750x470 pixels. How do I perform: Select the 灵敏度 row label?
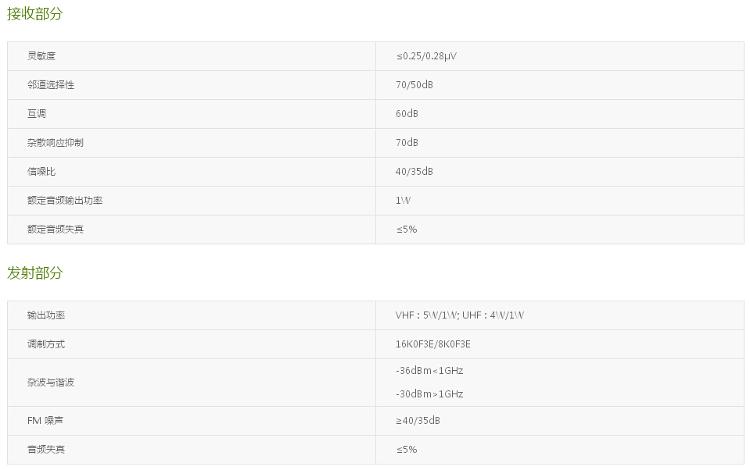click(41, 56)
